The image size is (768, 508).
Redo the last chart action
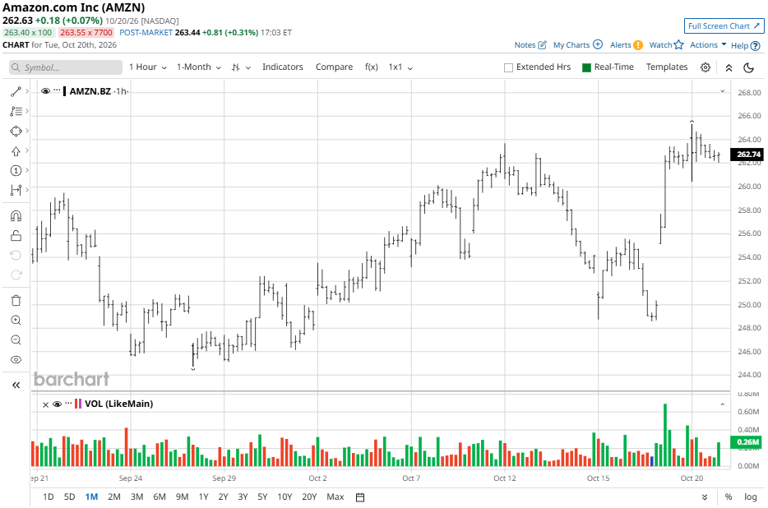click(x=16, y=275)
